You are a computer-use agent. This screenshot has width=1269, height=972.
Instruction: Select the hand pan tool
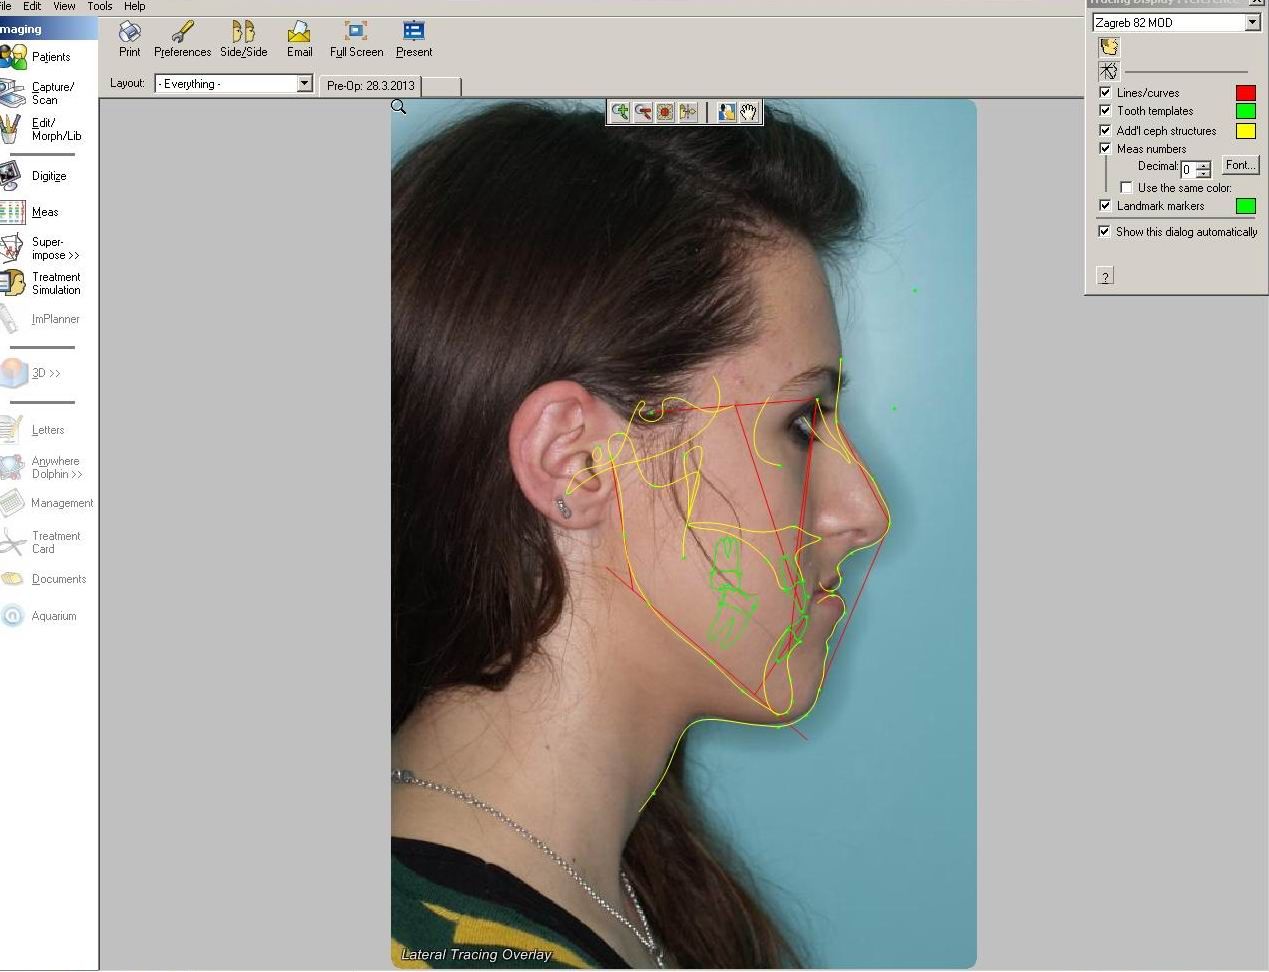[x=749, y=112]
